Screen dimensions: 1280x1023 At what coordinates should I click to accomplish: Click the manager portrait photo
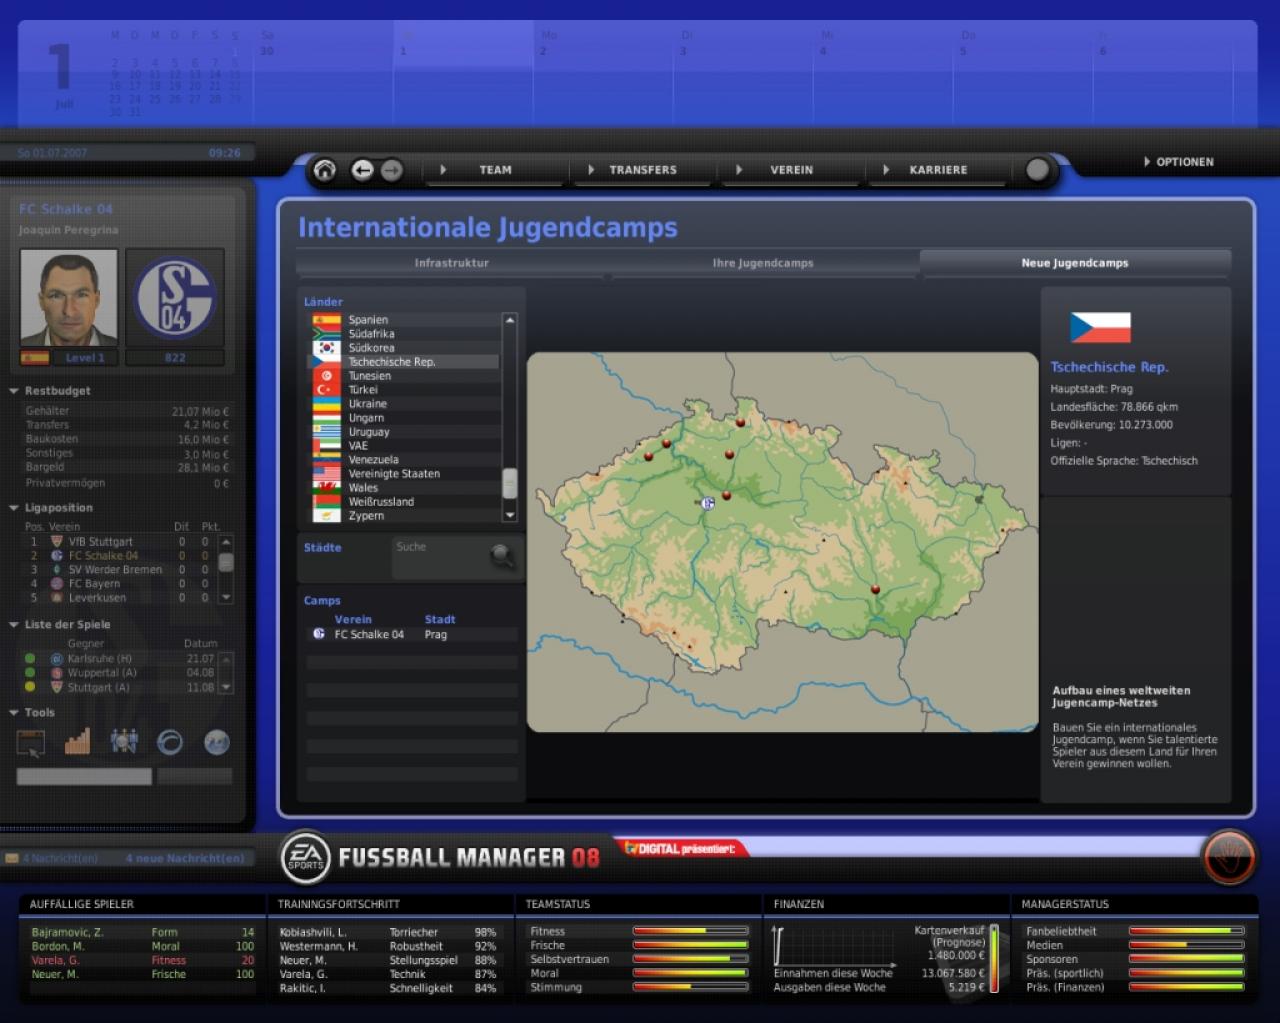pyautogui.click(x=69, y=298)
